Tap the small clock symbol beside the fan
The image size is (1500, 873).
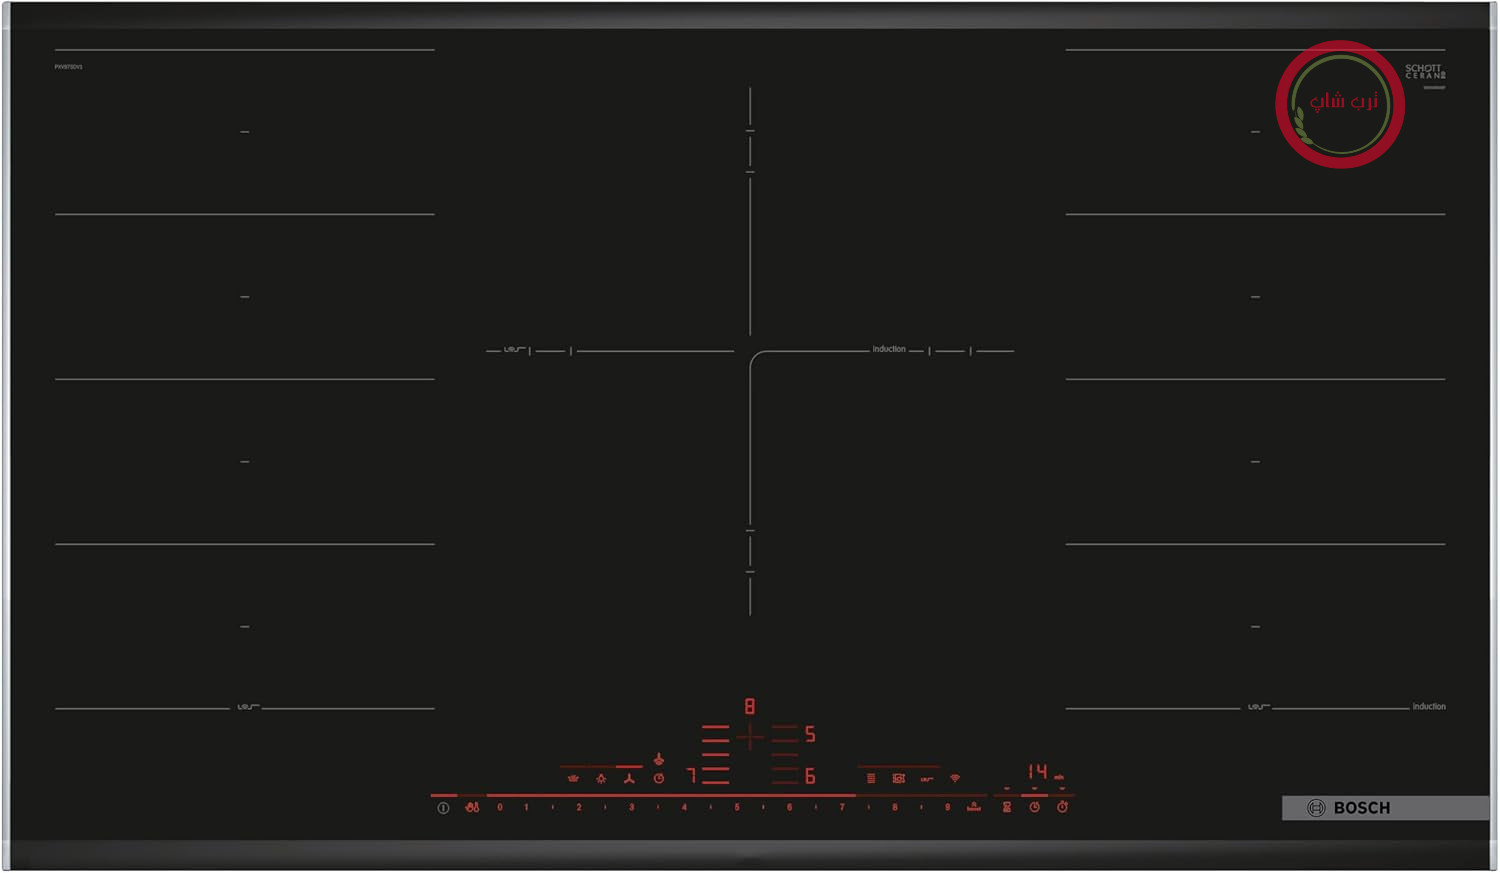click(659, 778)
